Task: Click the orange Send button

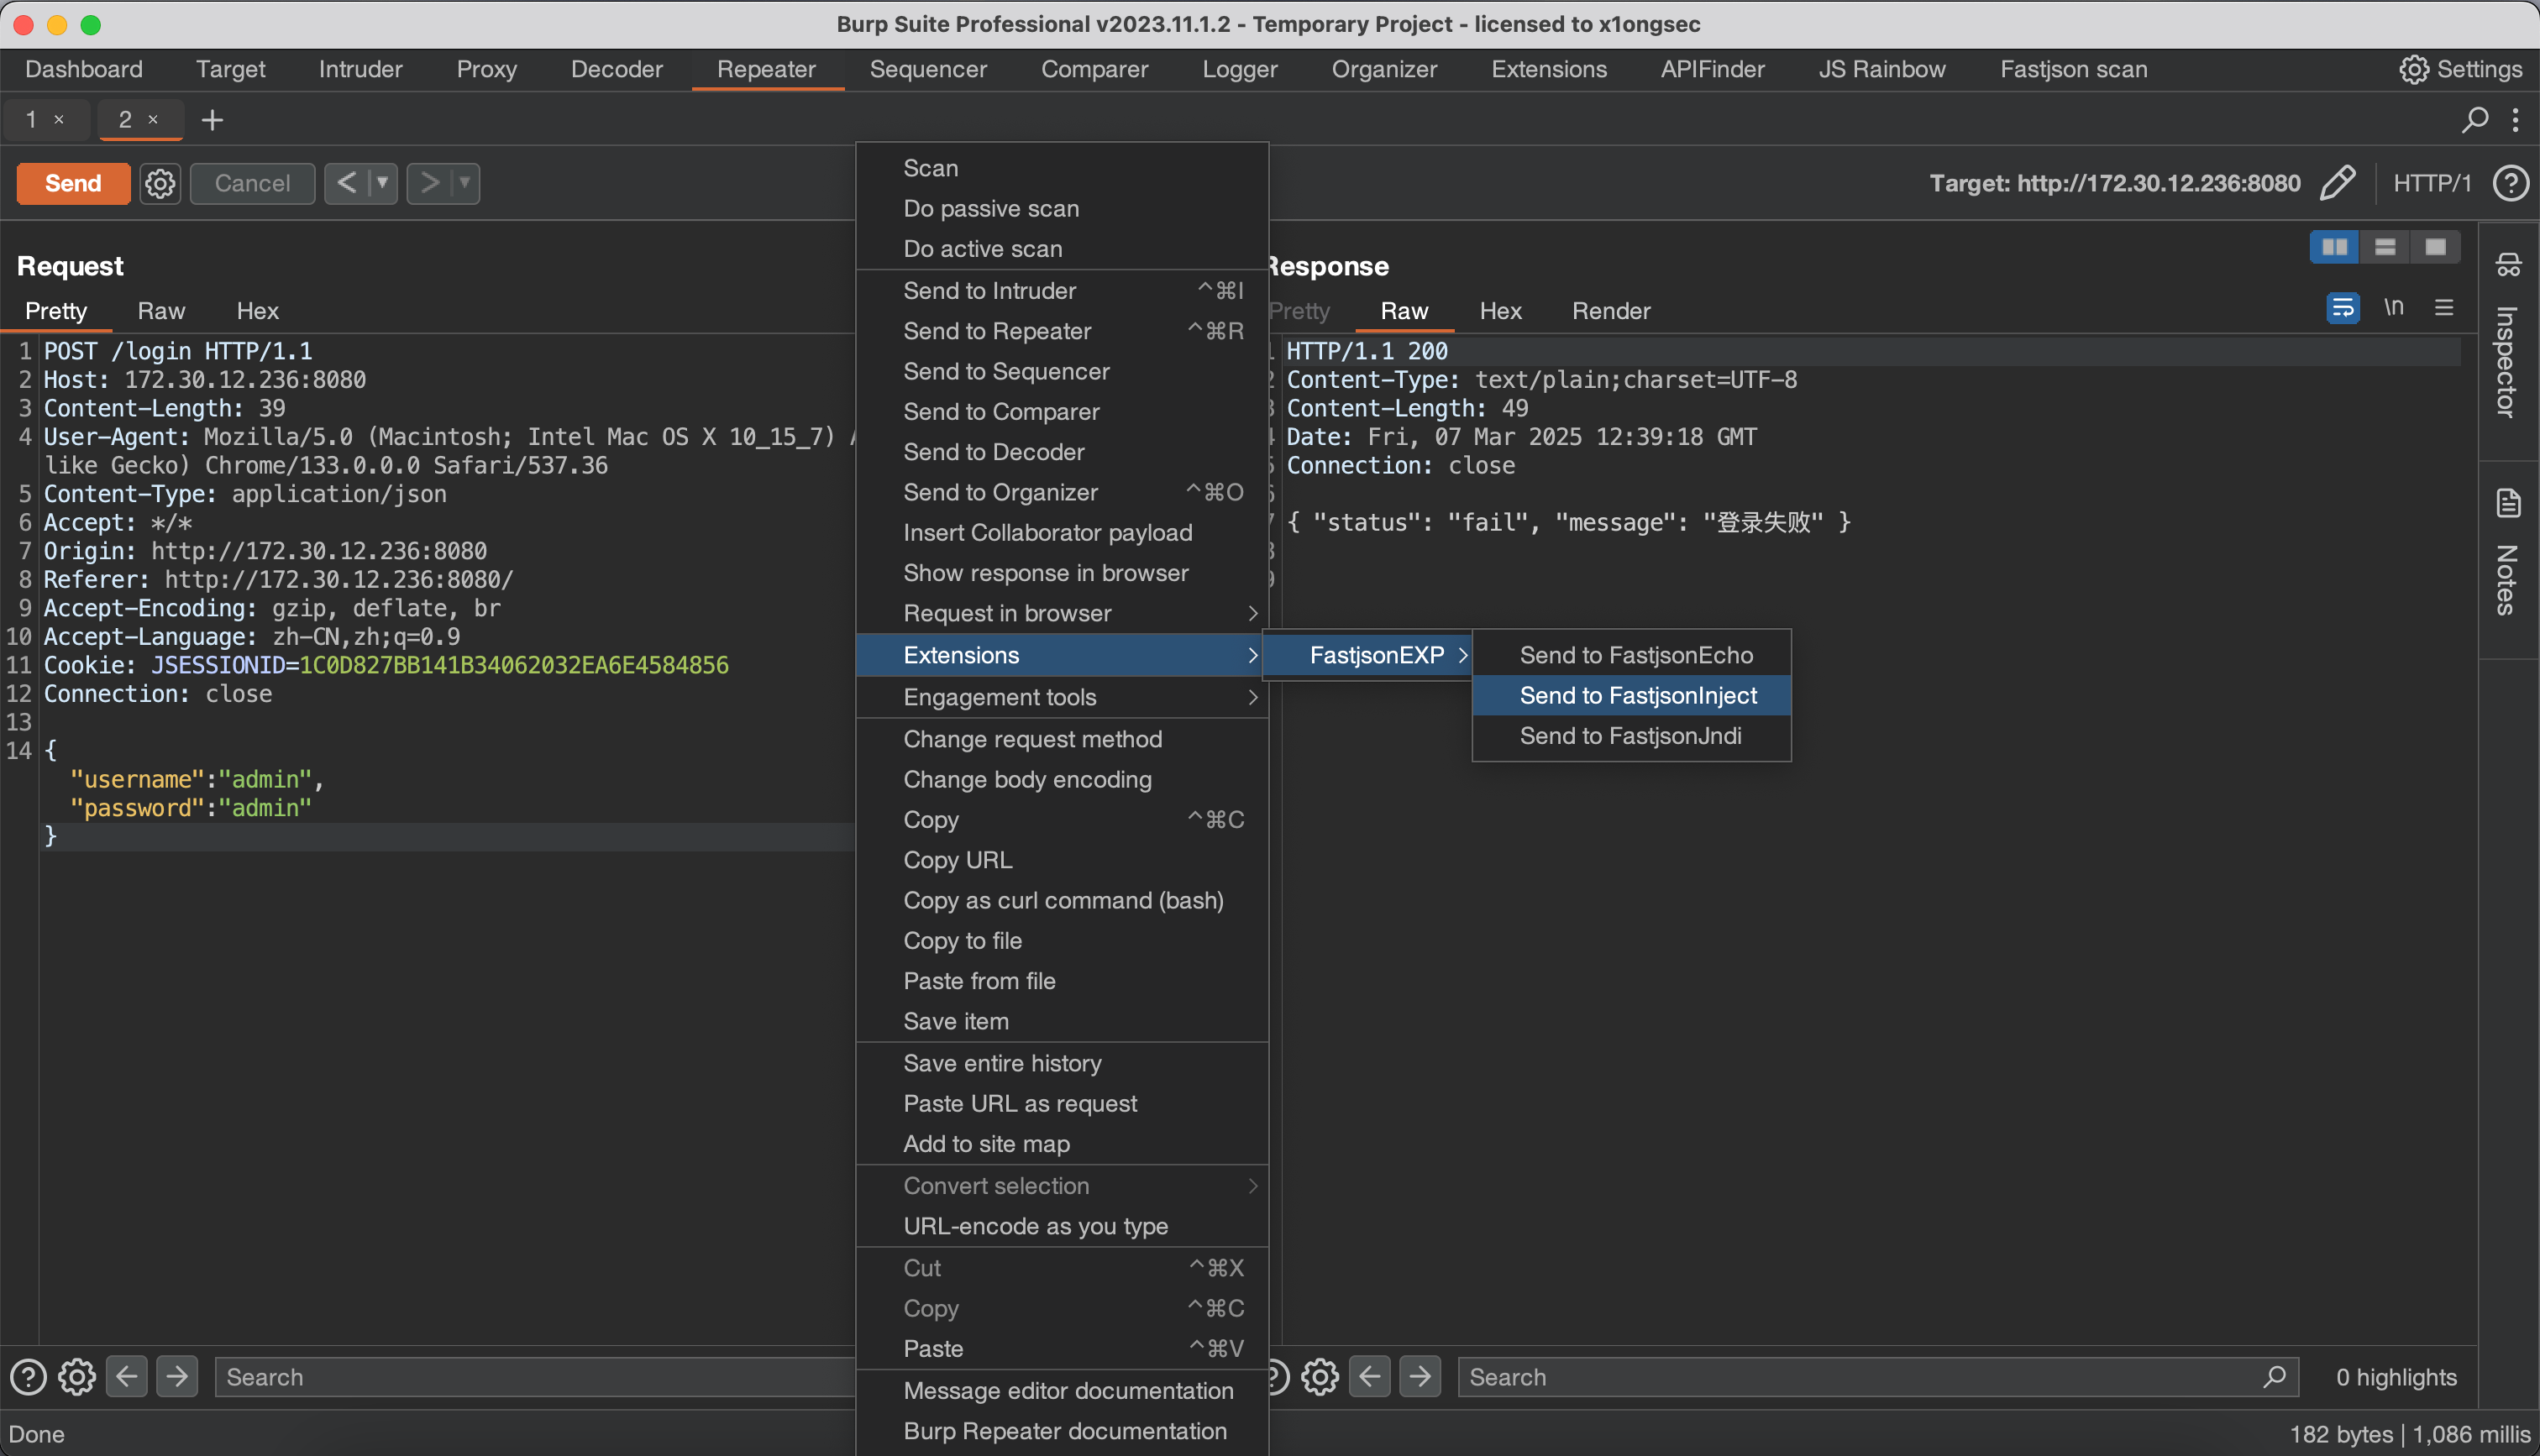Action: (73, 183)
